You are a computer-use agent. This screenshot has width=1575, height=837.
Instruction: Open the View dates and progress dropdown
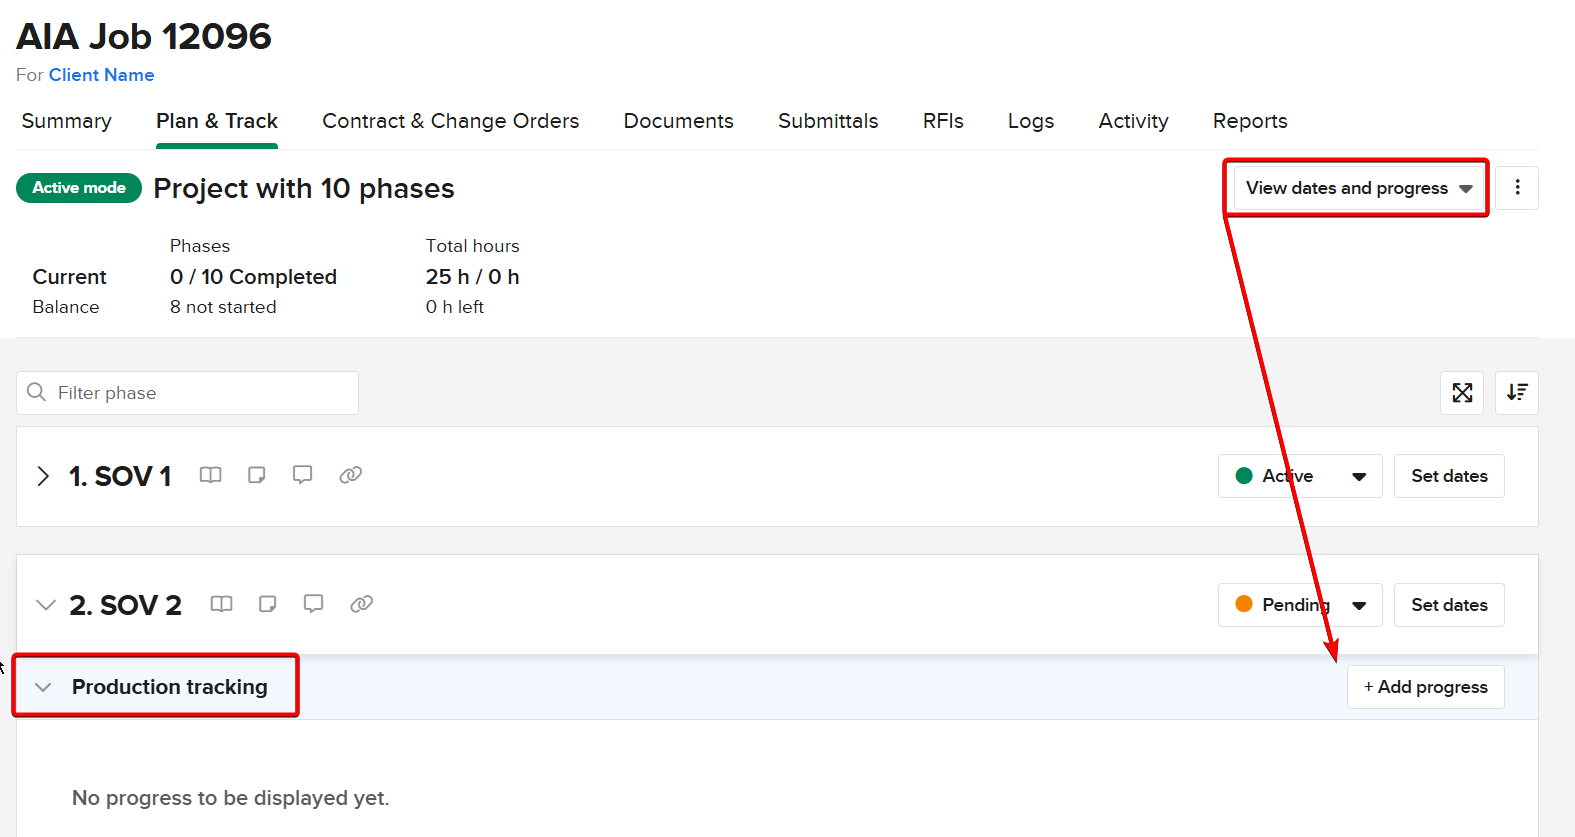[x=1357, y=188]
